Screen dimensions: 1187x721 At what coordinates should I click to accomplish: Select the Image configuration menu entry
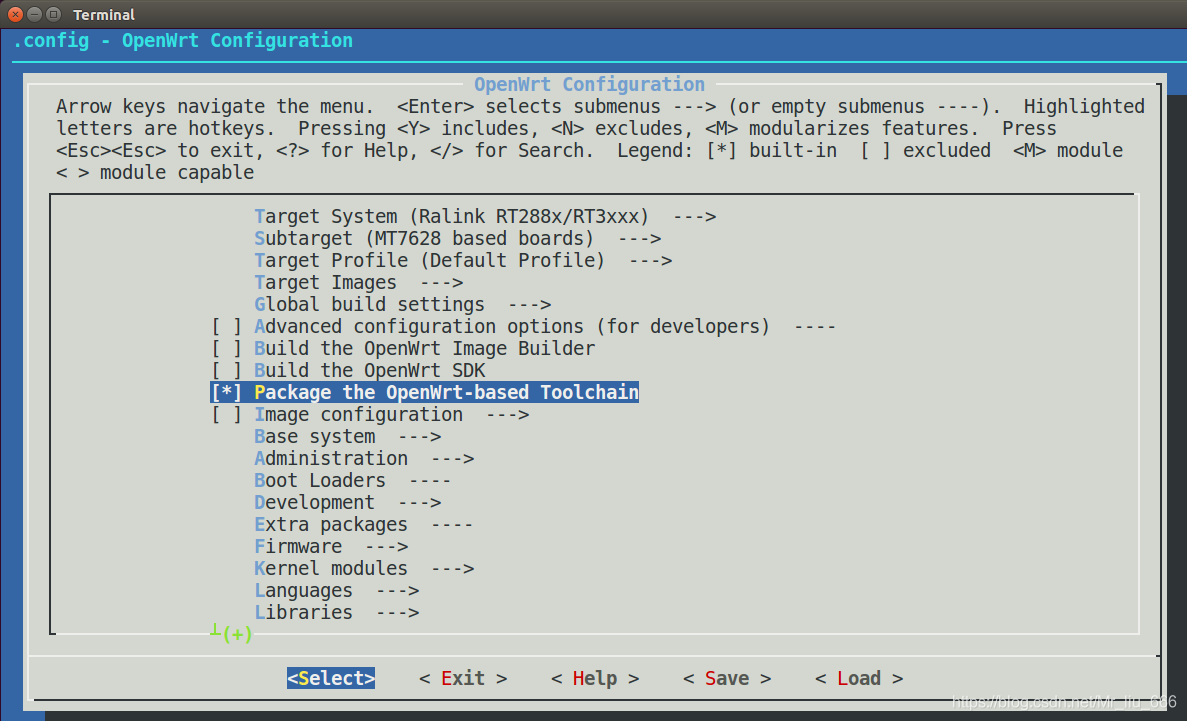pyautogui.click(x=391, y=414)
